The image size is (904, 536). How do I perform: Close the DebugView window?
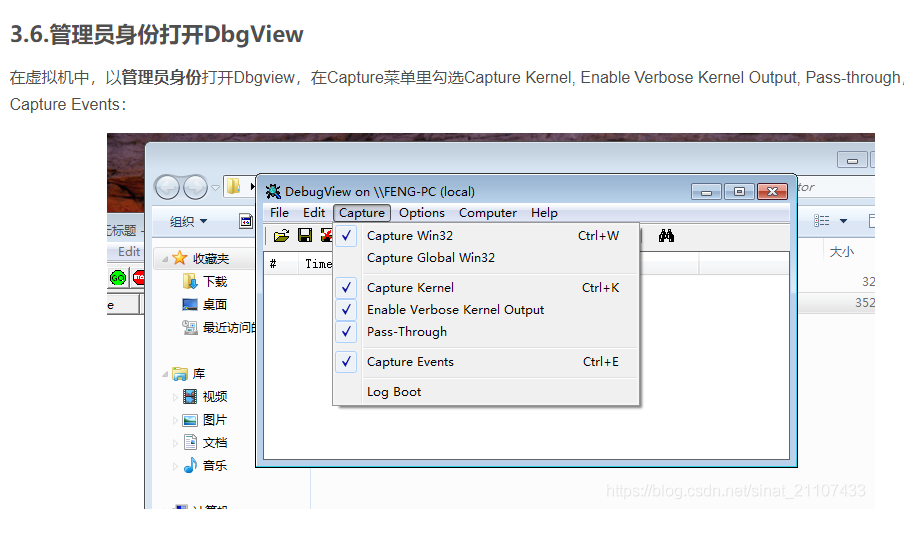click(x=773, y=192)
